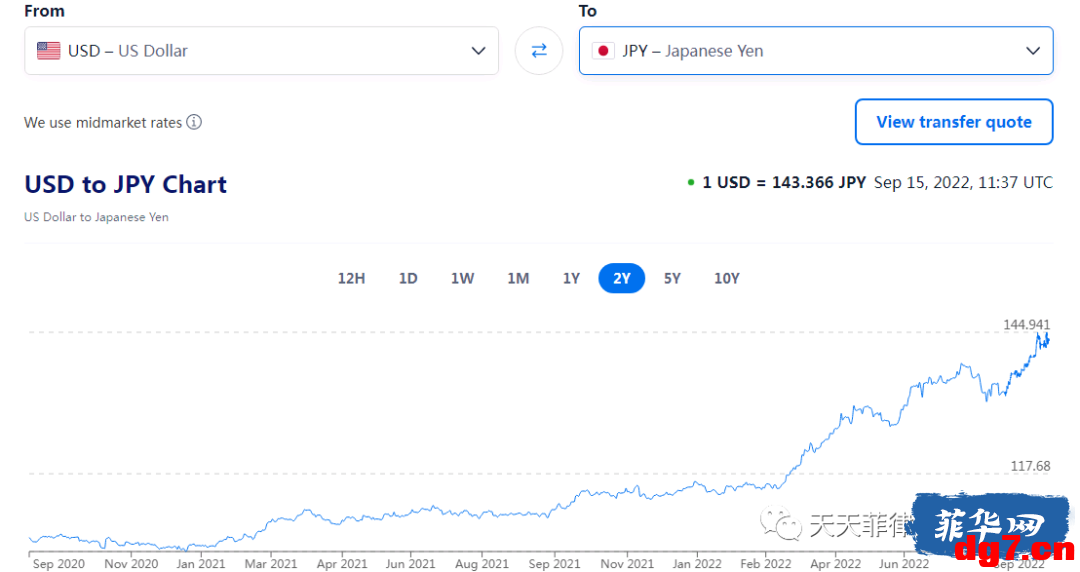Switch chart to 10Y range
This screenshot has height=572, width=1080.
727,278
